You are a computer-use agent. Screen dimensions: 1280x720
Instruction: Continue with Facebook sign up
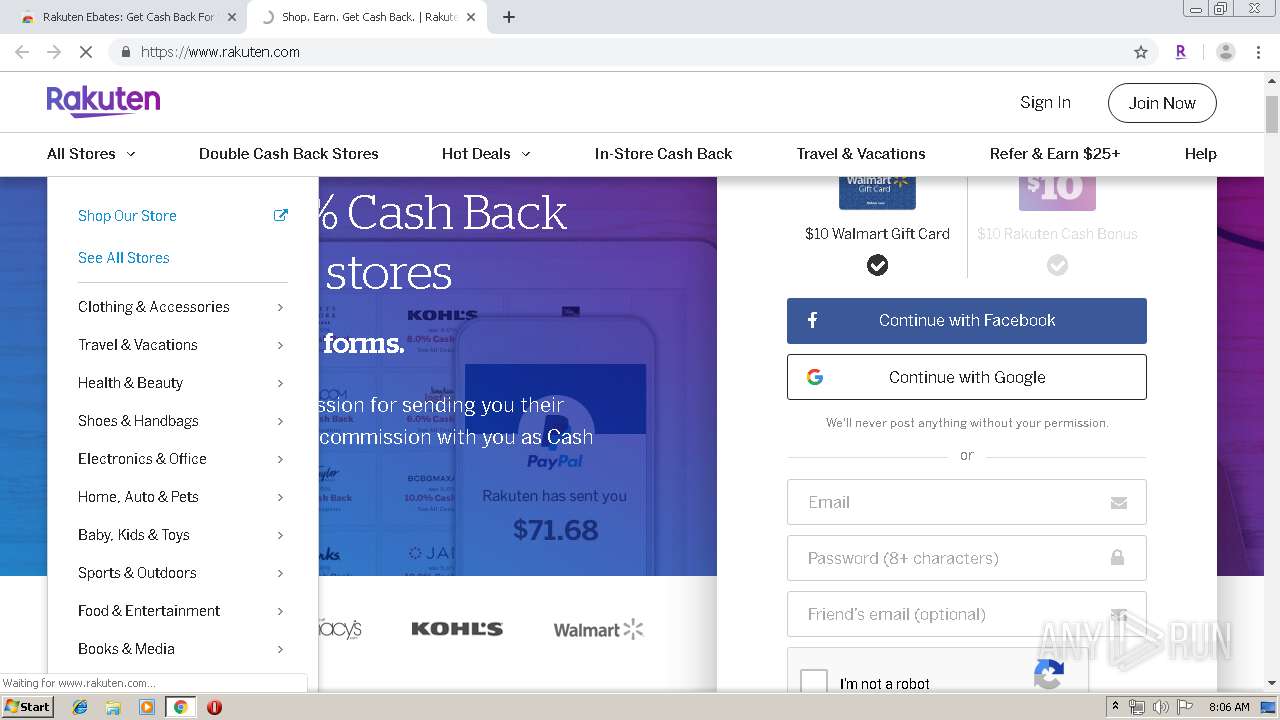tap(967, 321)
